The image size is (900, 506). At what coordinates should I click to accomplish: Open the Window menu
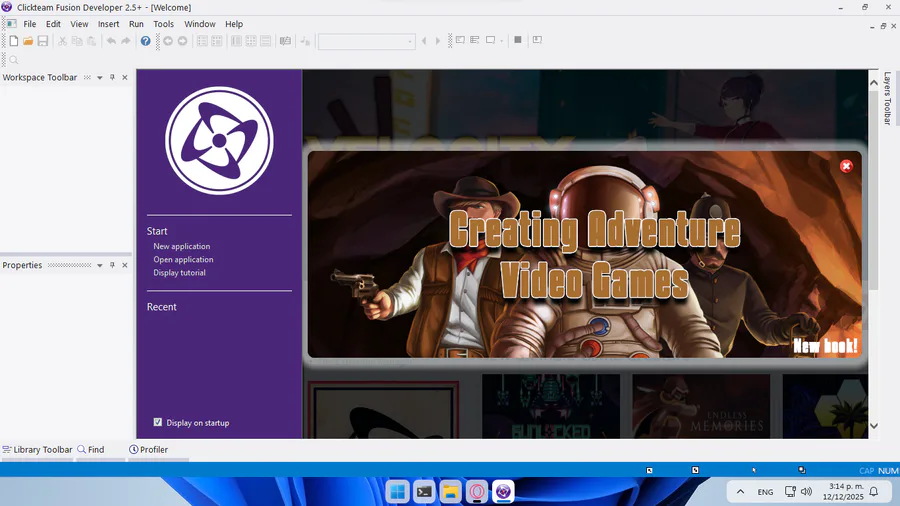pos(200,24)
